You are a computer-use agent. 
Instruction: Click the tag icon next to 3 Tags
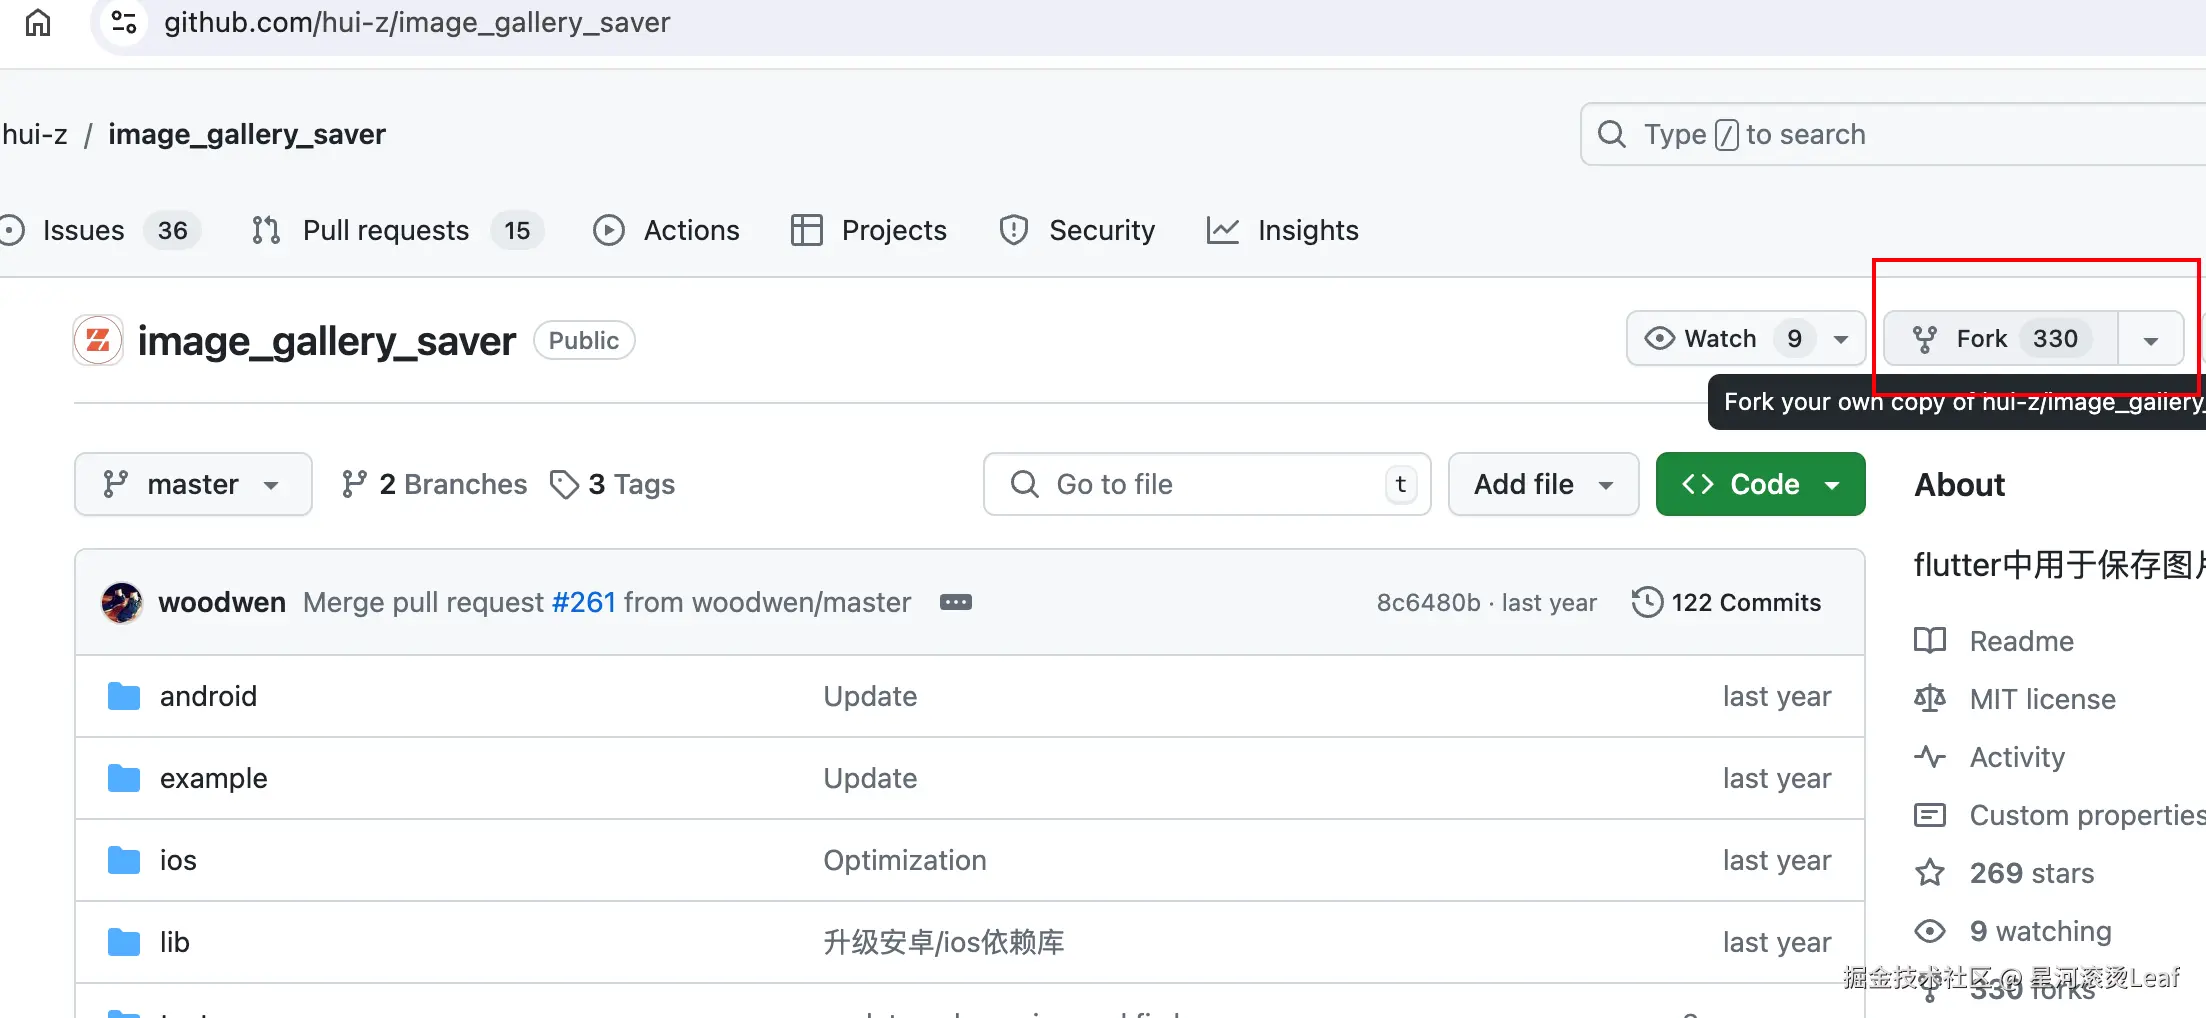[565, 484]
